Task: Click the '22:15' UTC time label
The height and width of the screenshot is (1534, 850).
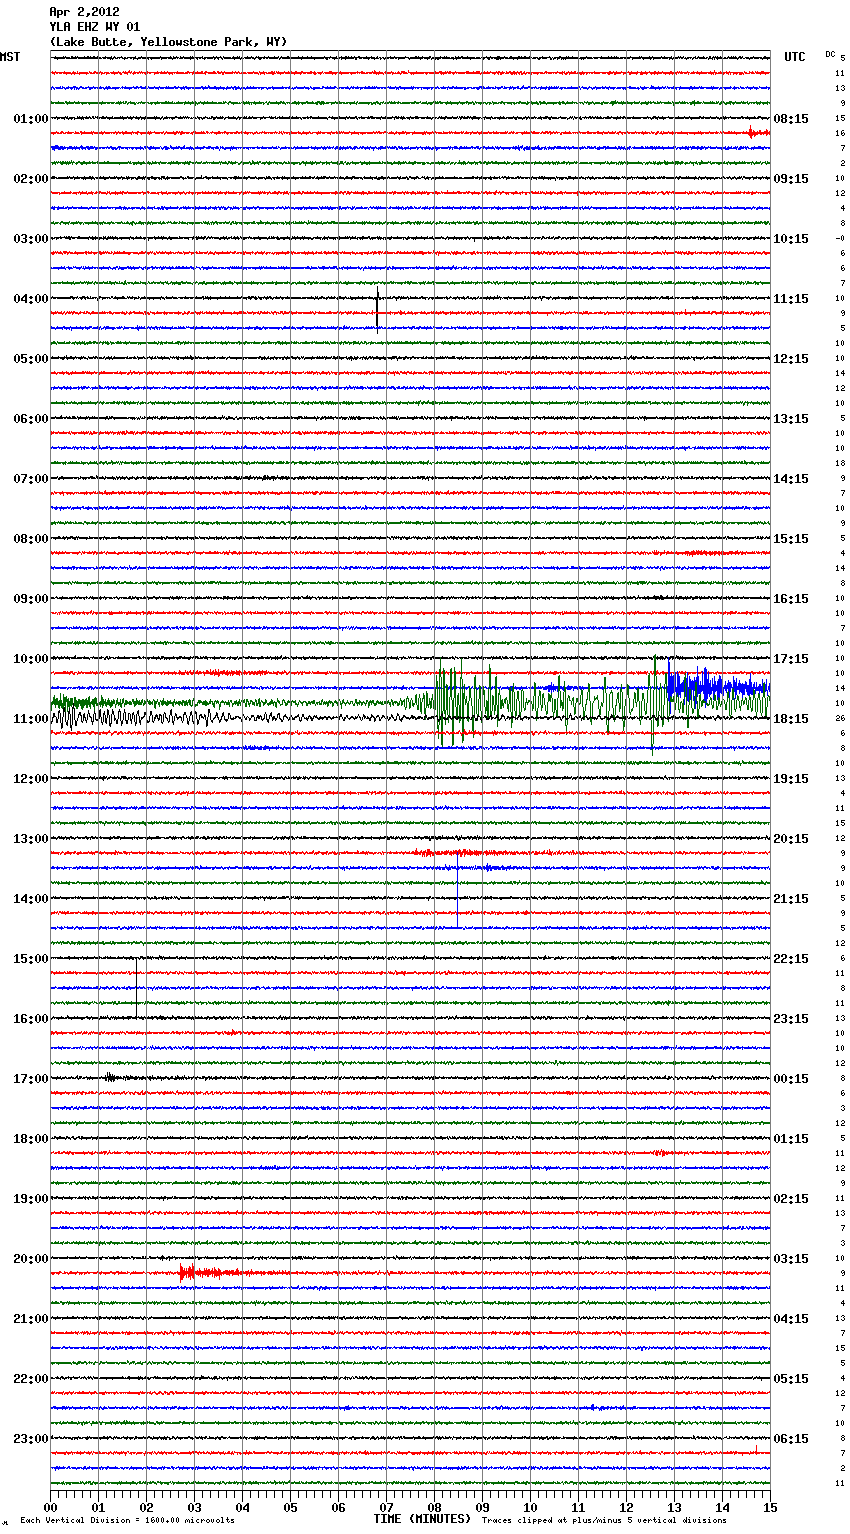Action: click(x=791, y=959)
